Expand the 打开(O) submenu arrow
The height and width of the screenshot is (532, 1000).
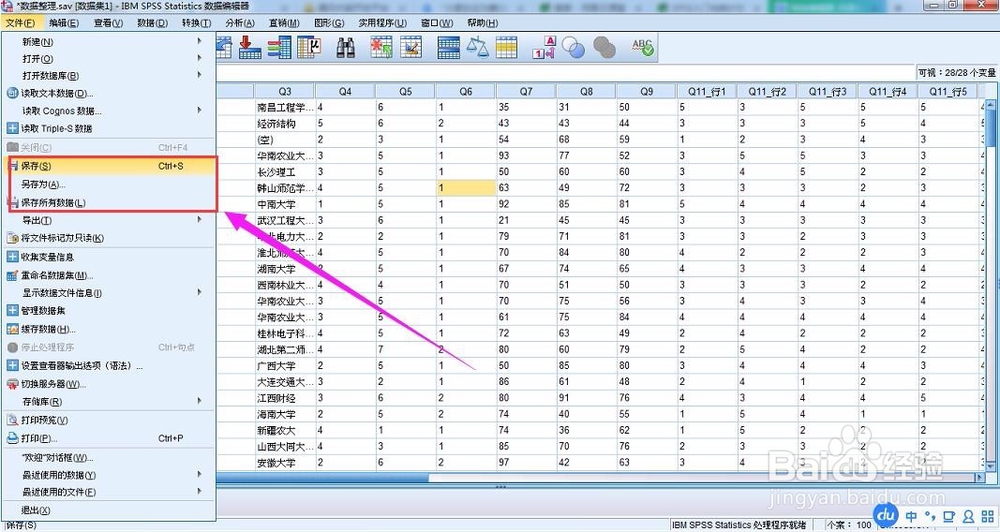(200, 58)
